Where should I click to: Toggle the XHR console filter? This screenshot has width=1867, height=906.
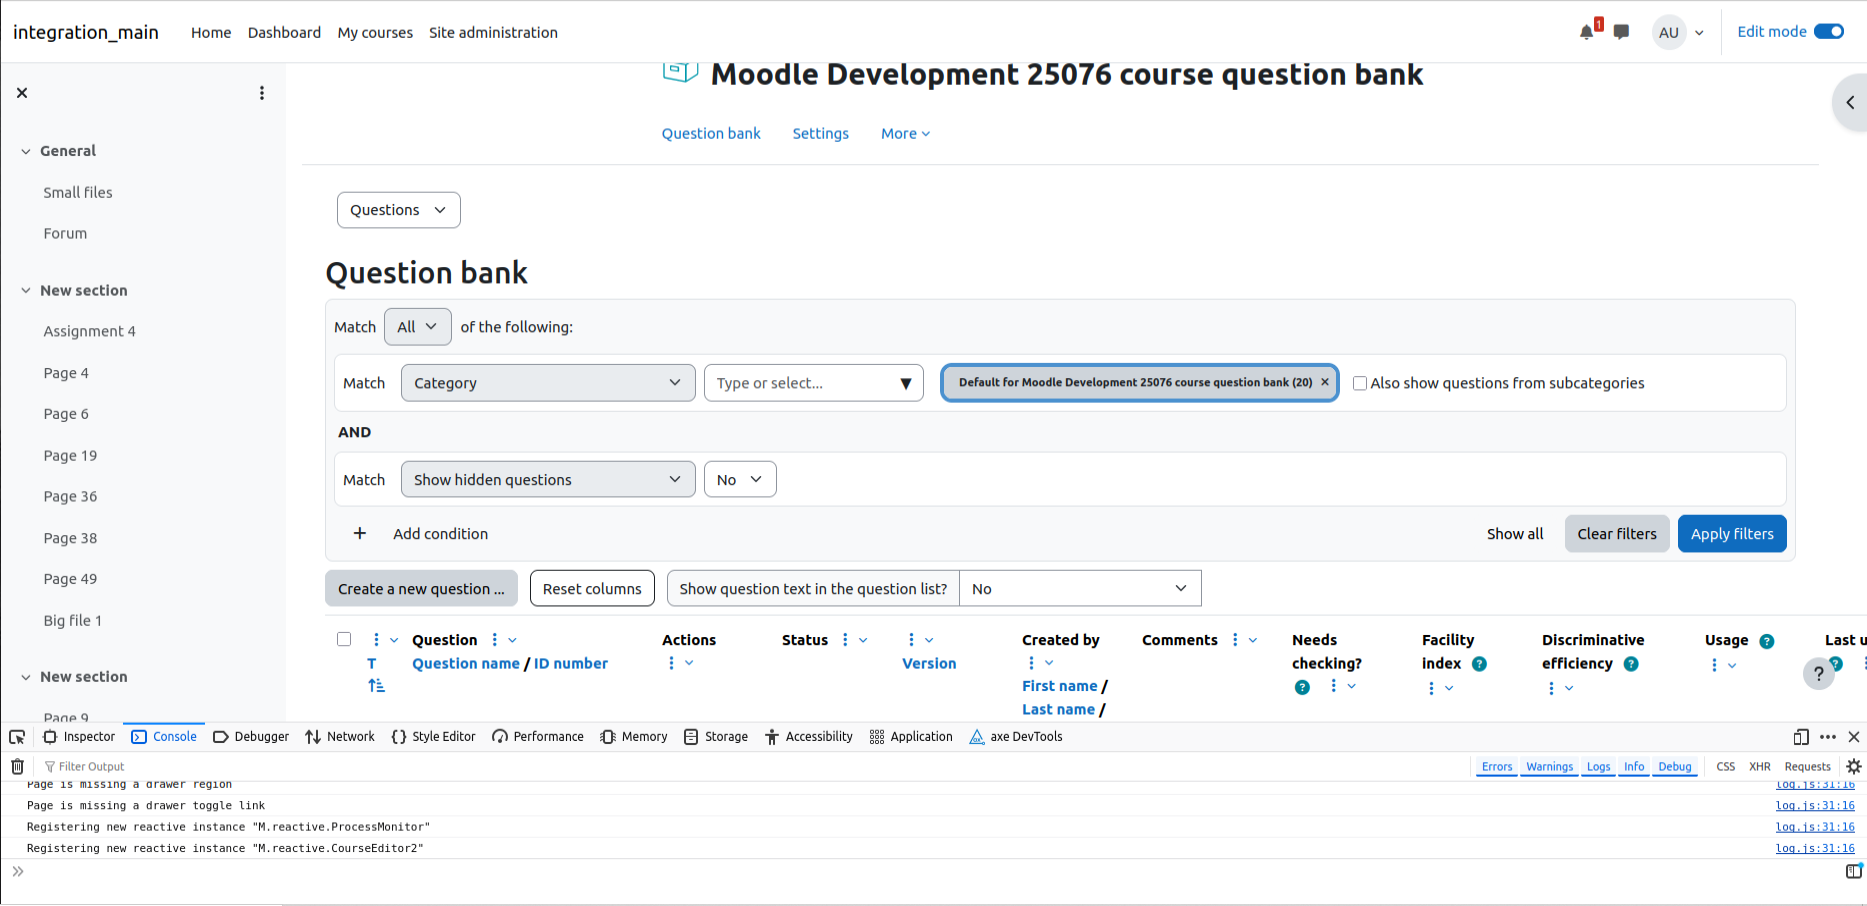(1760, 767)
